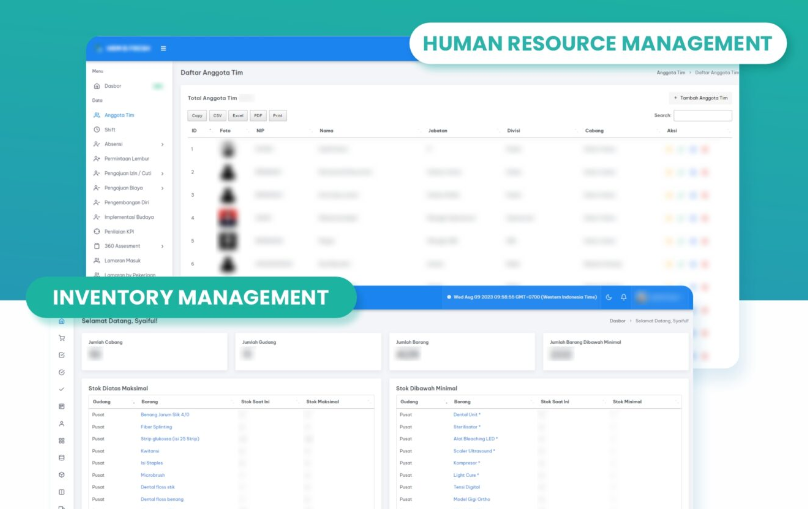Click the home icon in inventory sidebar

coord(61,321)
